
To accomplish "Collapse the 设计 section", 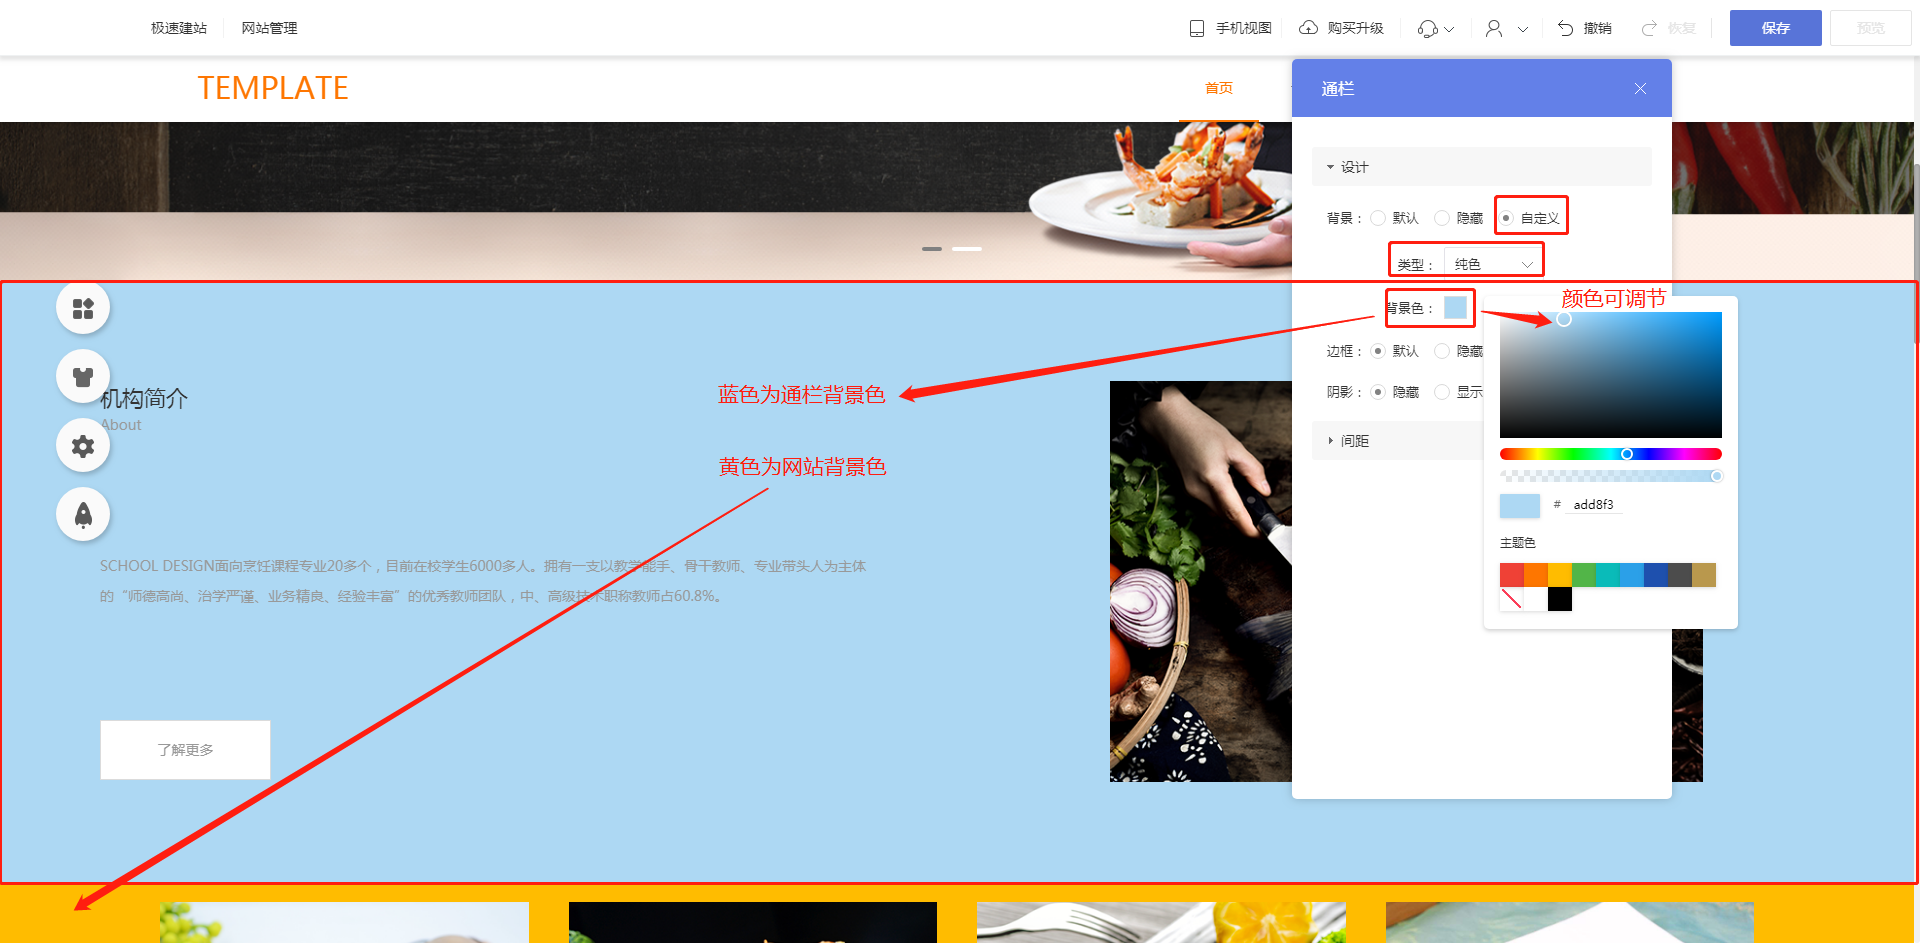I will [1481, 167].
